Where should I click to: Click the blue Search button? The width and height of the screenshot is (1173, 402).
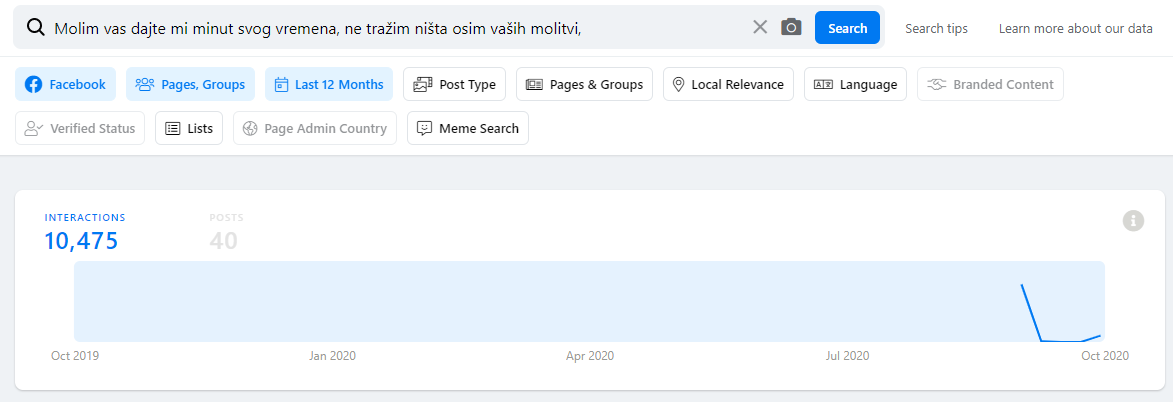click(848, 28)
